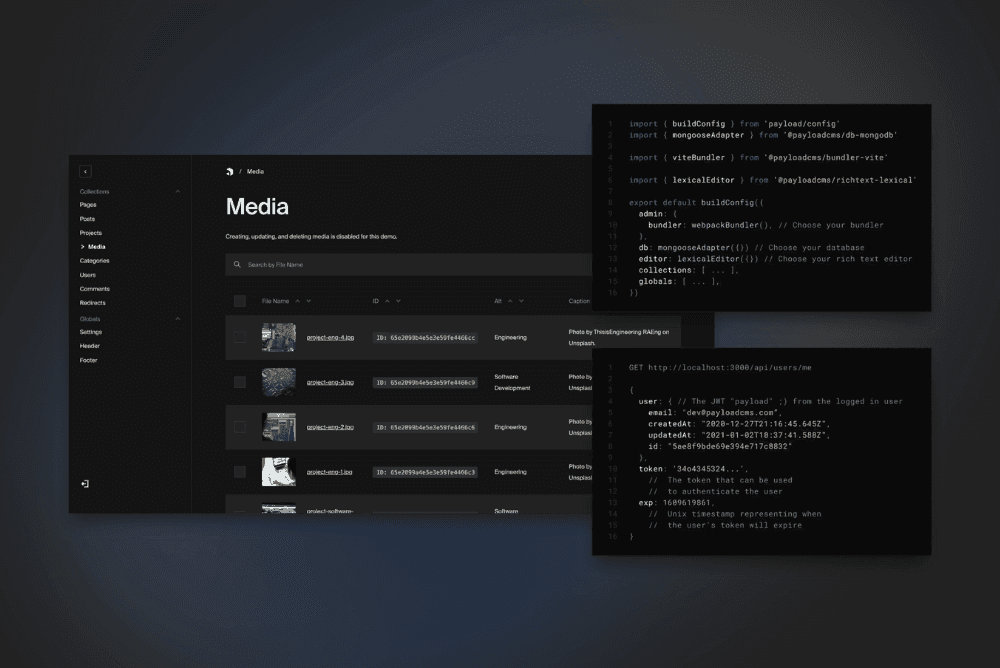The image size is (1000, 668).
Task: Open Posts in the sidebar
Action: coord(87,219)
